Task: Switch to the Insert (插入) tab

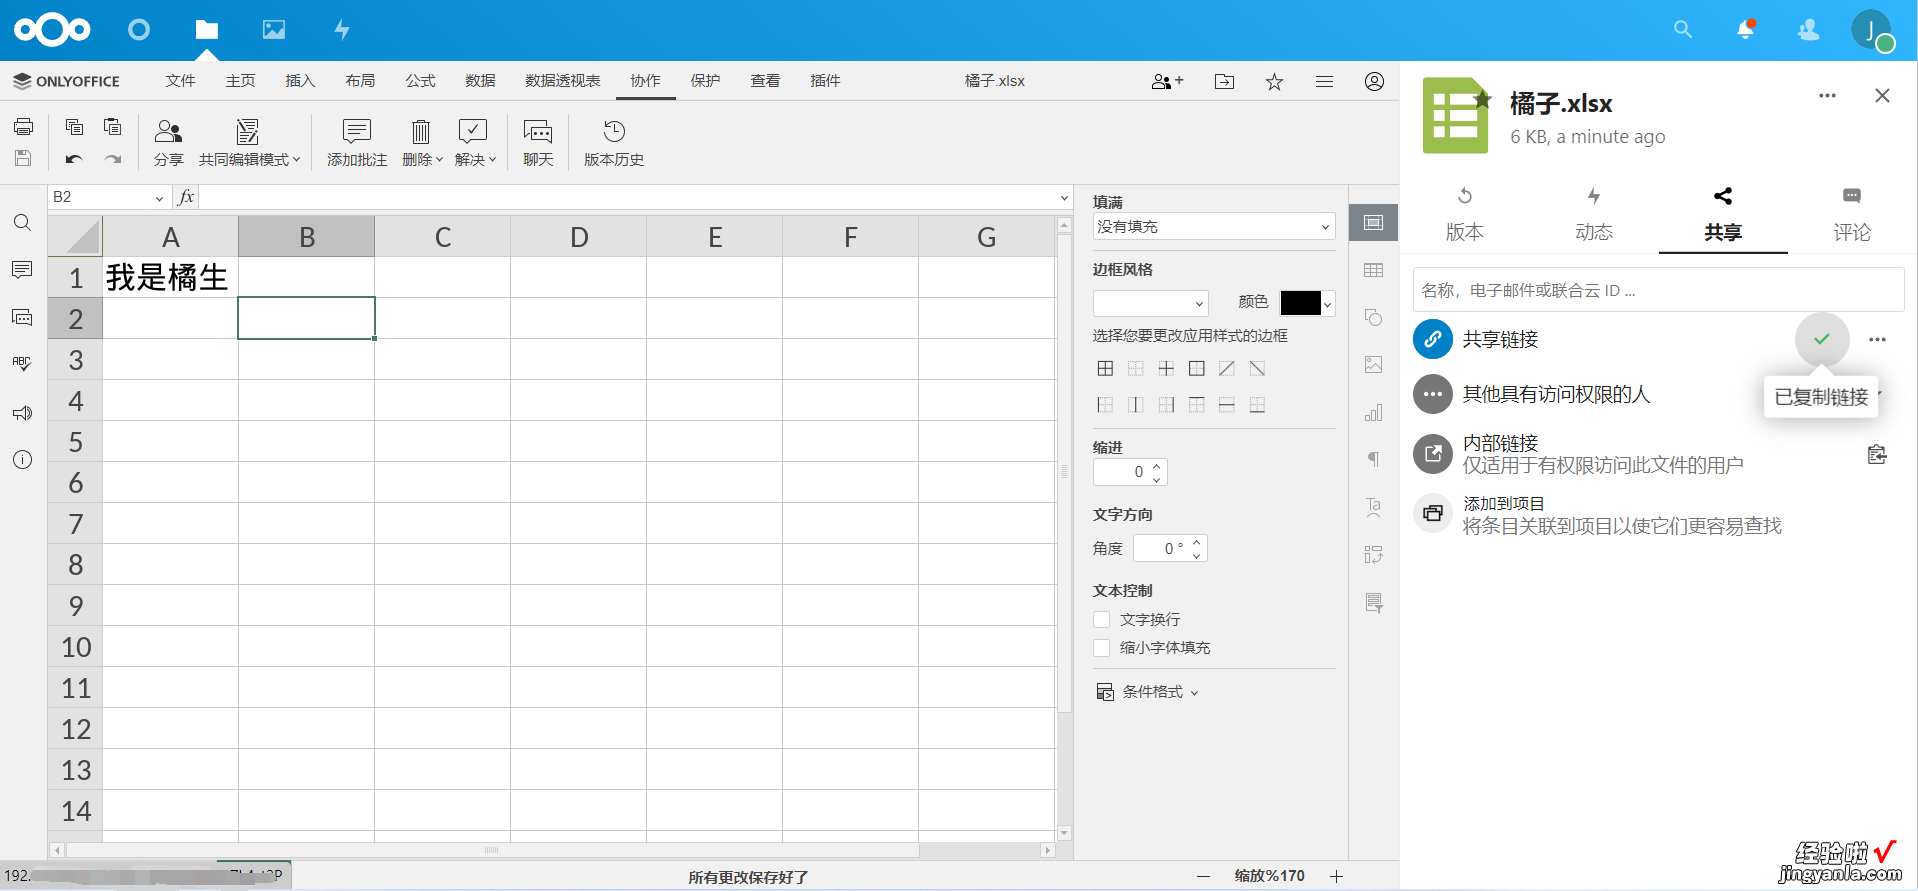Action: (300, 81)
